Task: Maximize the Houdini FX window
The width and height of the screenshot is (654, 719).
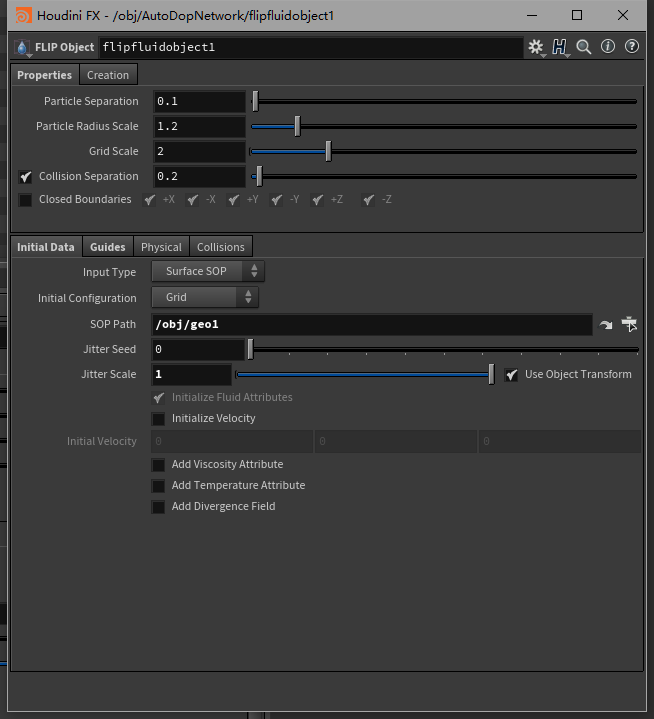Action: (577, 15)
